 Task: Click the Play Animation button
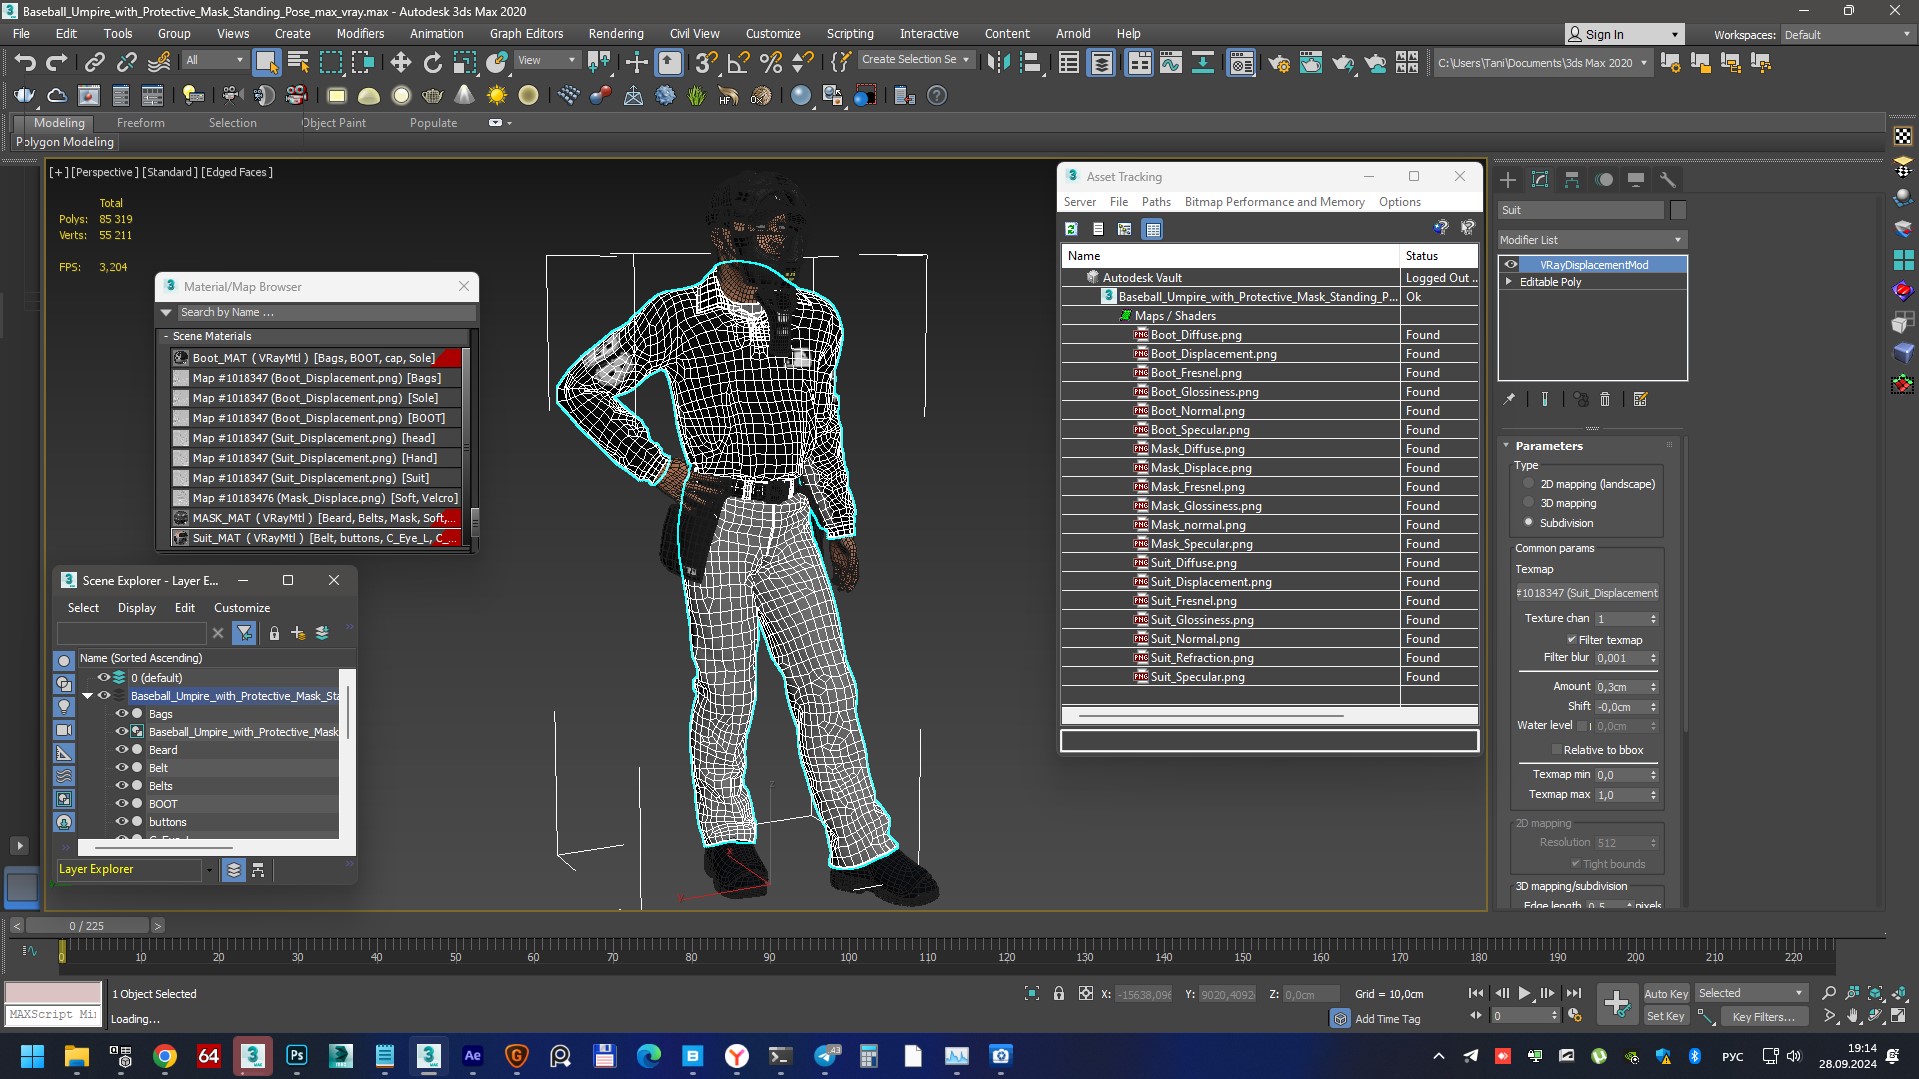(x=1524, y=993)
